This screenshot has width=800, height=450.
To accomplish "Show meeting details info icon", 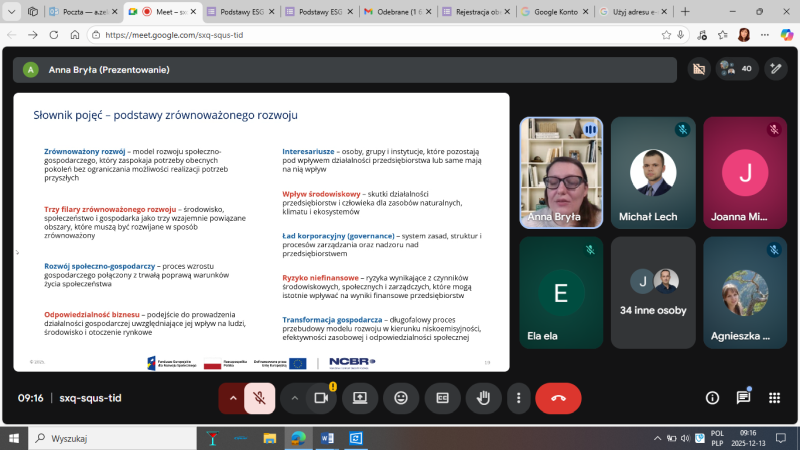I will [713, 398].
